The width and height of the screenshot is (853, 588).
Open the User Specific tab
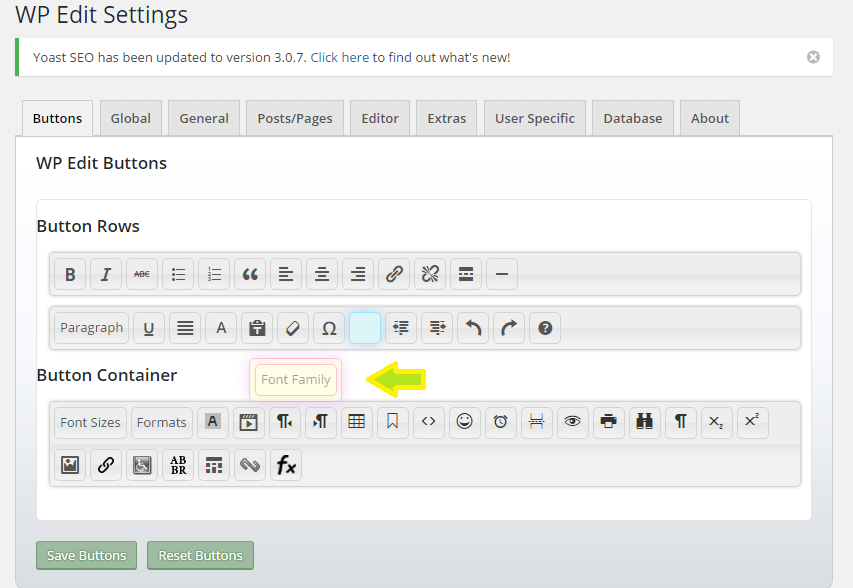[x=535, y=118]
